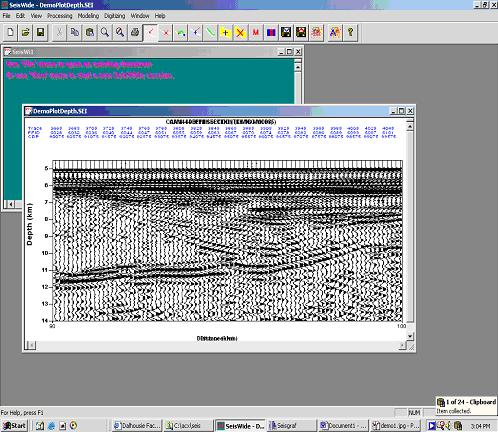
Task: Select the yellow X delete tool
Action: click(240, 32)
